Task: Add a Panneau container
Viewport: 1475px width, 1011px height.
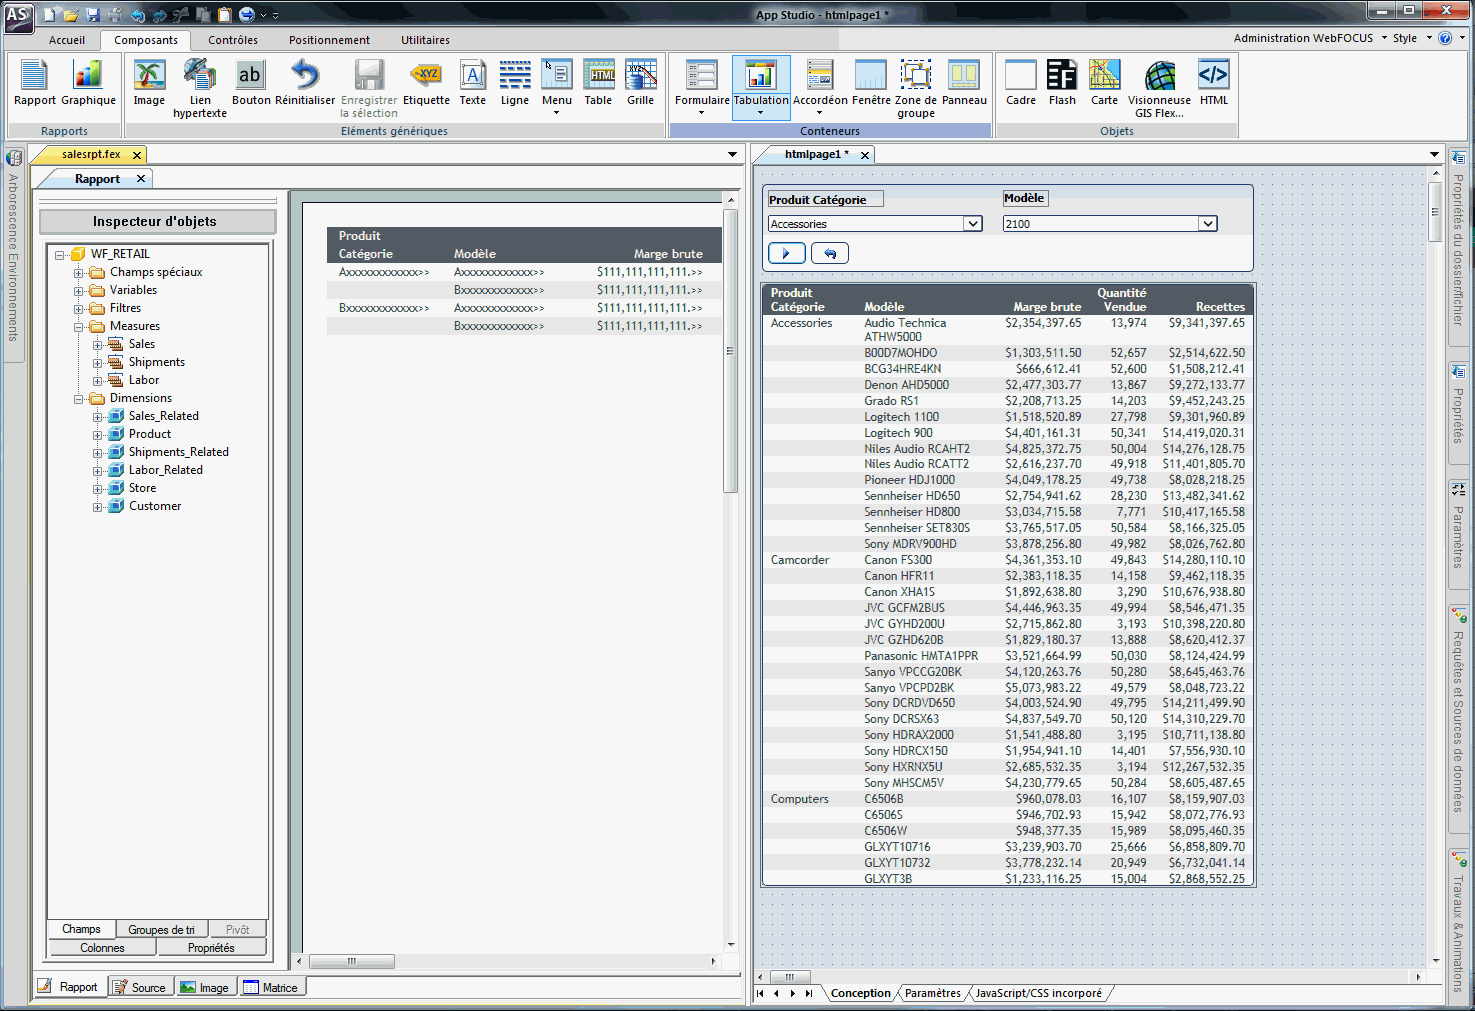Action: (964, 83)
